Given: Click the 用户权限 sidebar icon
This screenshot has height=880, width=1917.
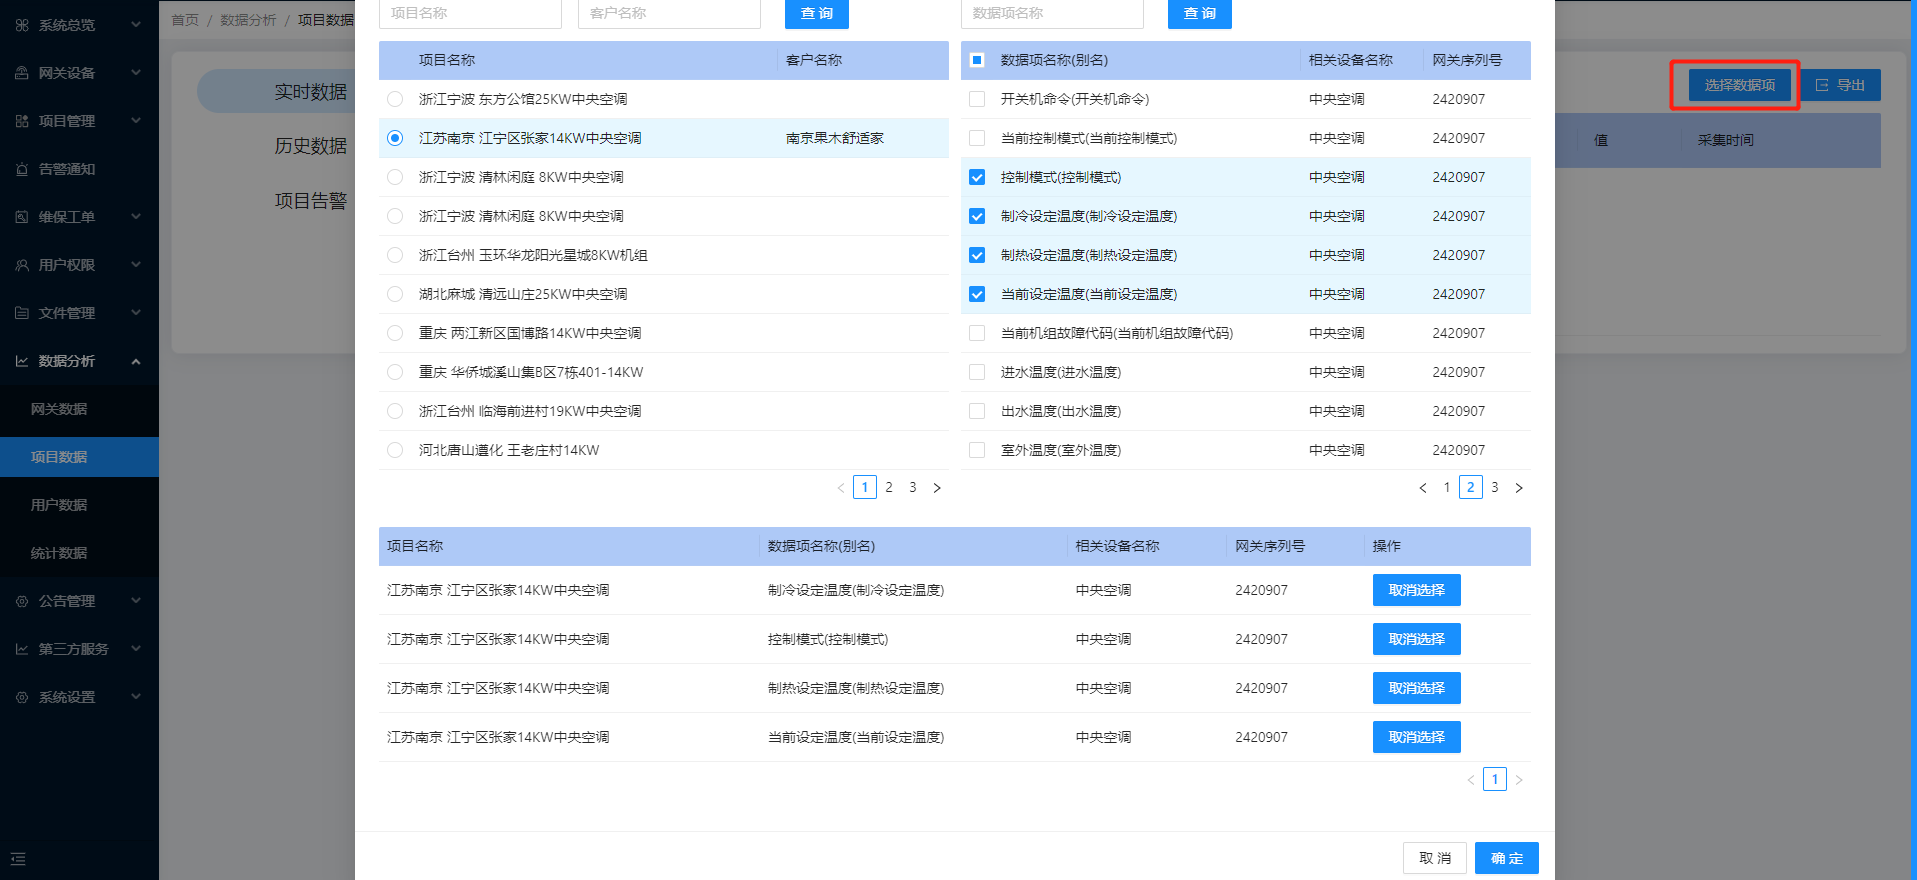Looking at the screenshot, I should click(22, 265).
